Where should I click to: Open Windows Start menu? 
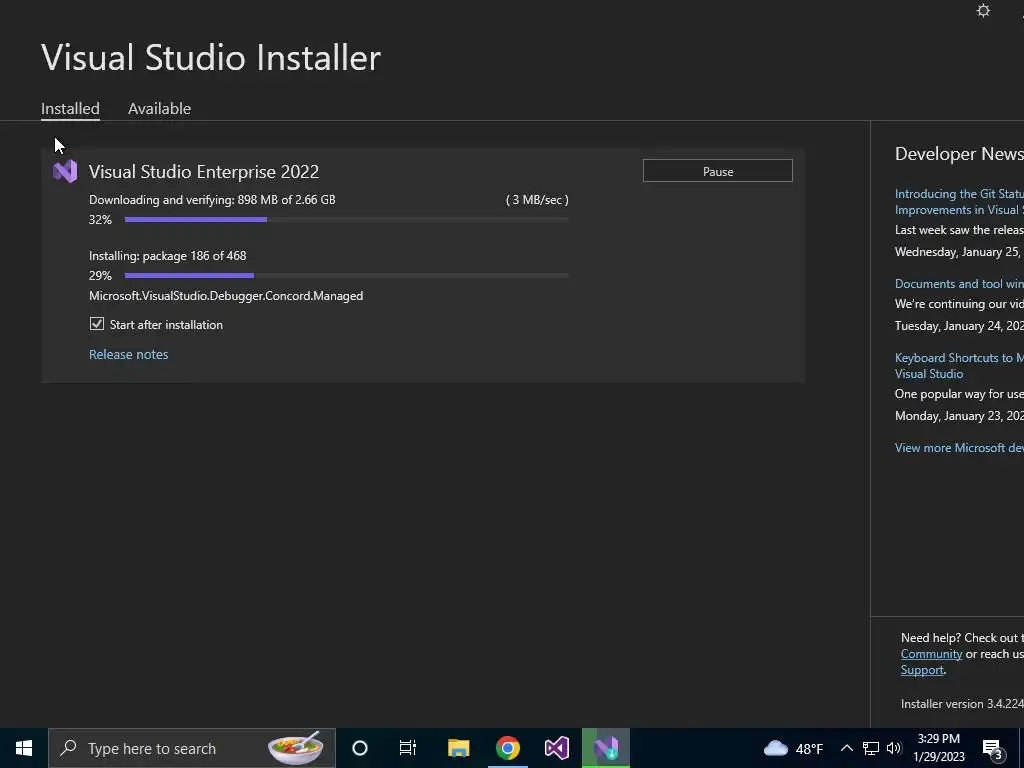click(24, 748)
